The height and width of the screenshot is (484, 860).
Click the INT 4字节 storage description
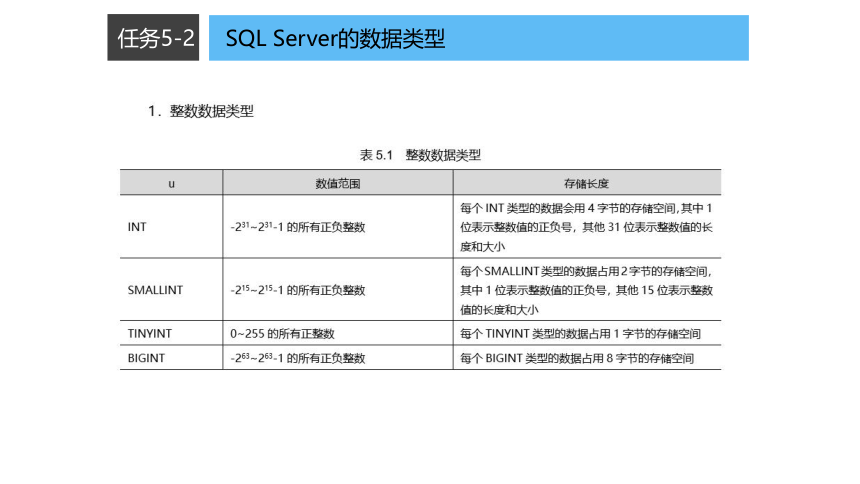(586, 227)
